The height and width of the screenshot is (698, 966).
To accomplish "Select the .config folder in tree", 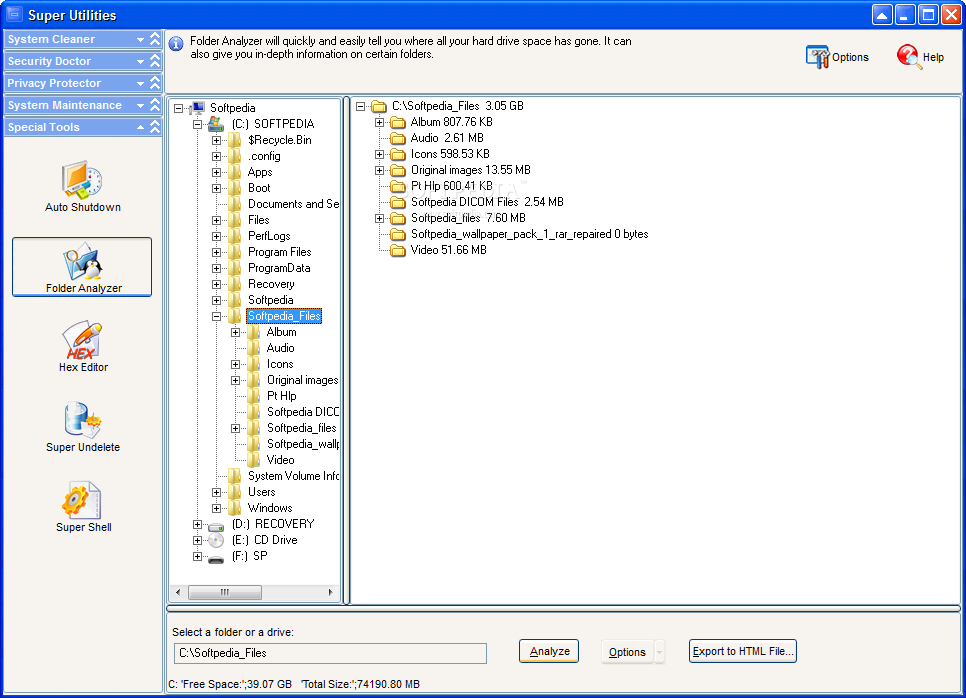I will [x=264, y=156].
